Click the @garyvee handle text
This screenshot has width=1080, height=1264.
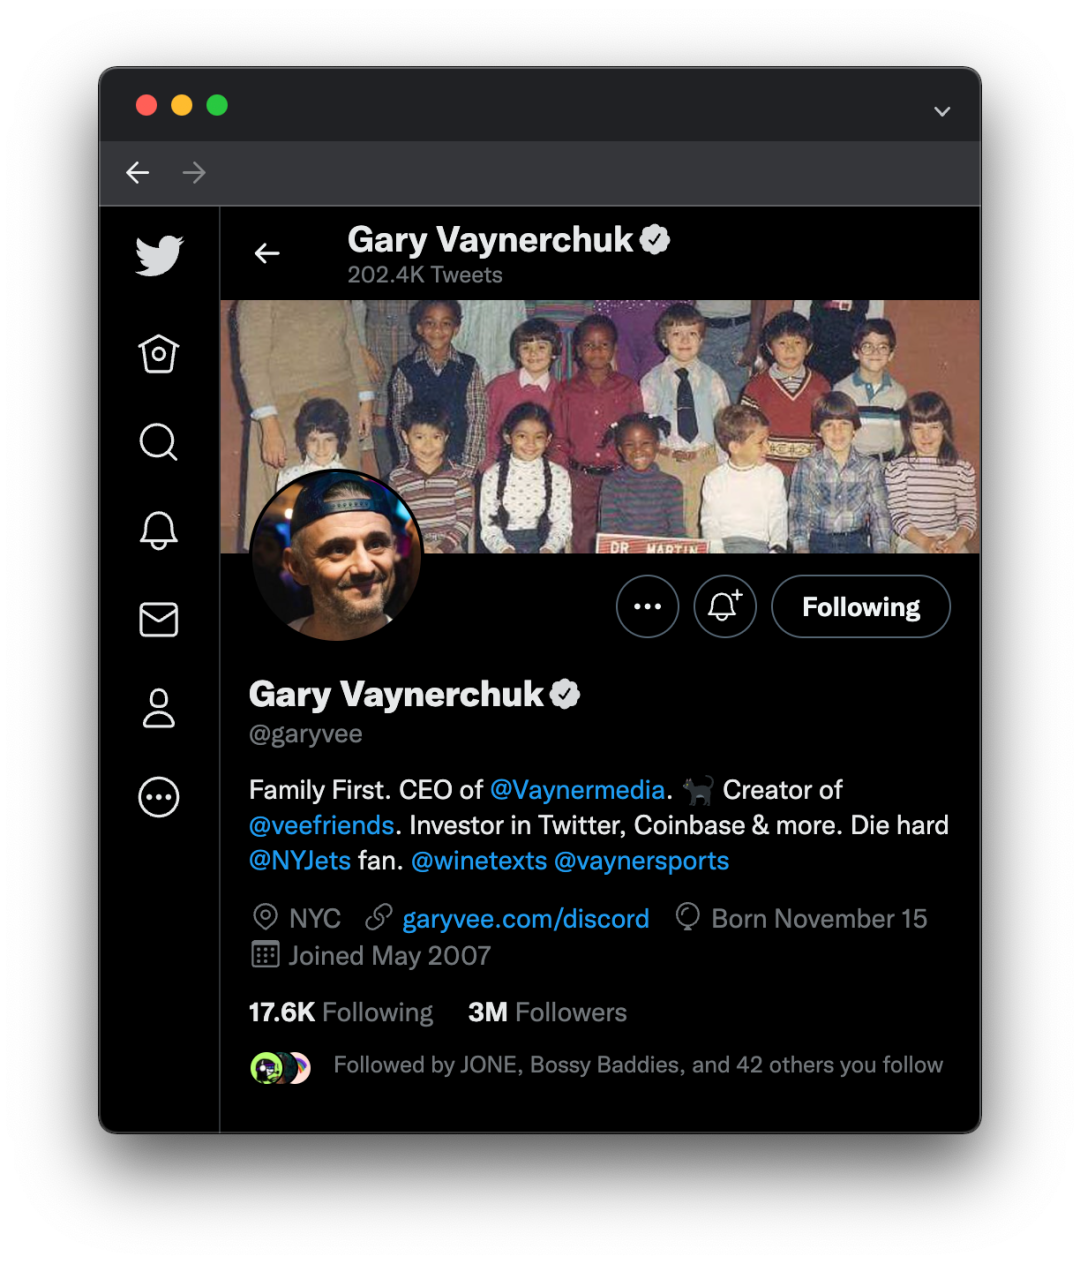point(305,734)
